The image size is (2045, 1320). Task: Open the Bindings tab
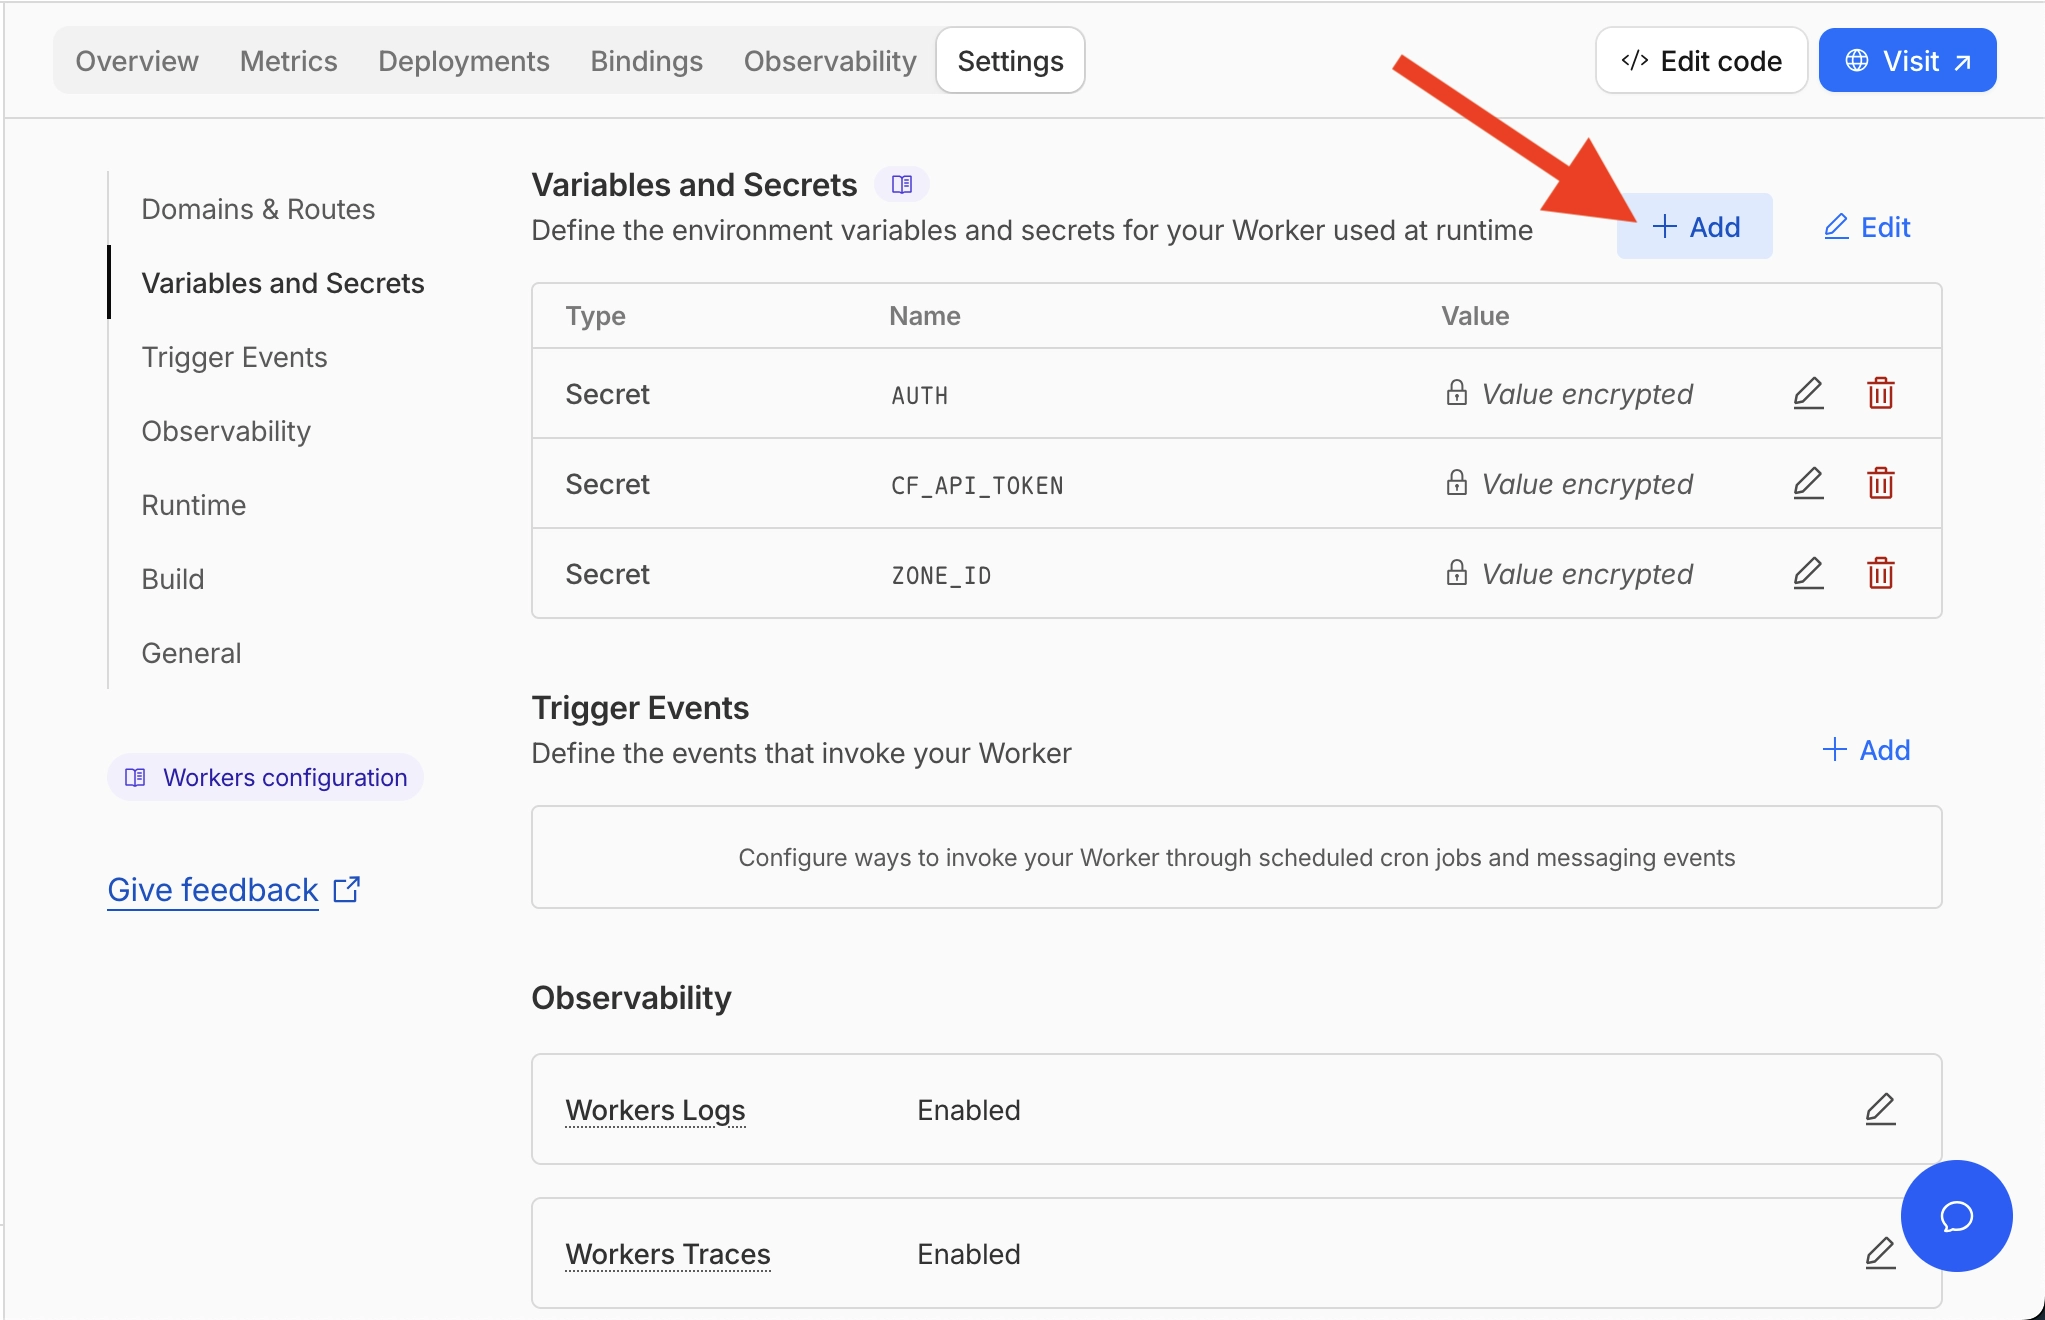(x=646, y=61)
